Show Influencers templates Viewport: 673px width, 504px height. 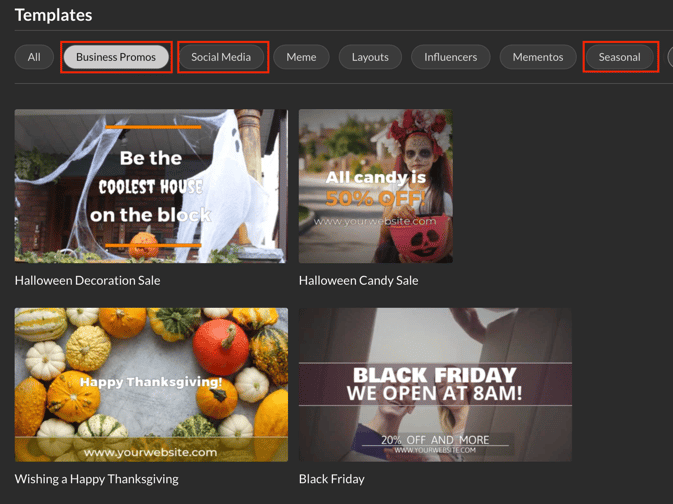coord(450,57)
